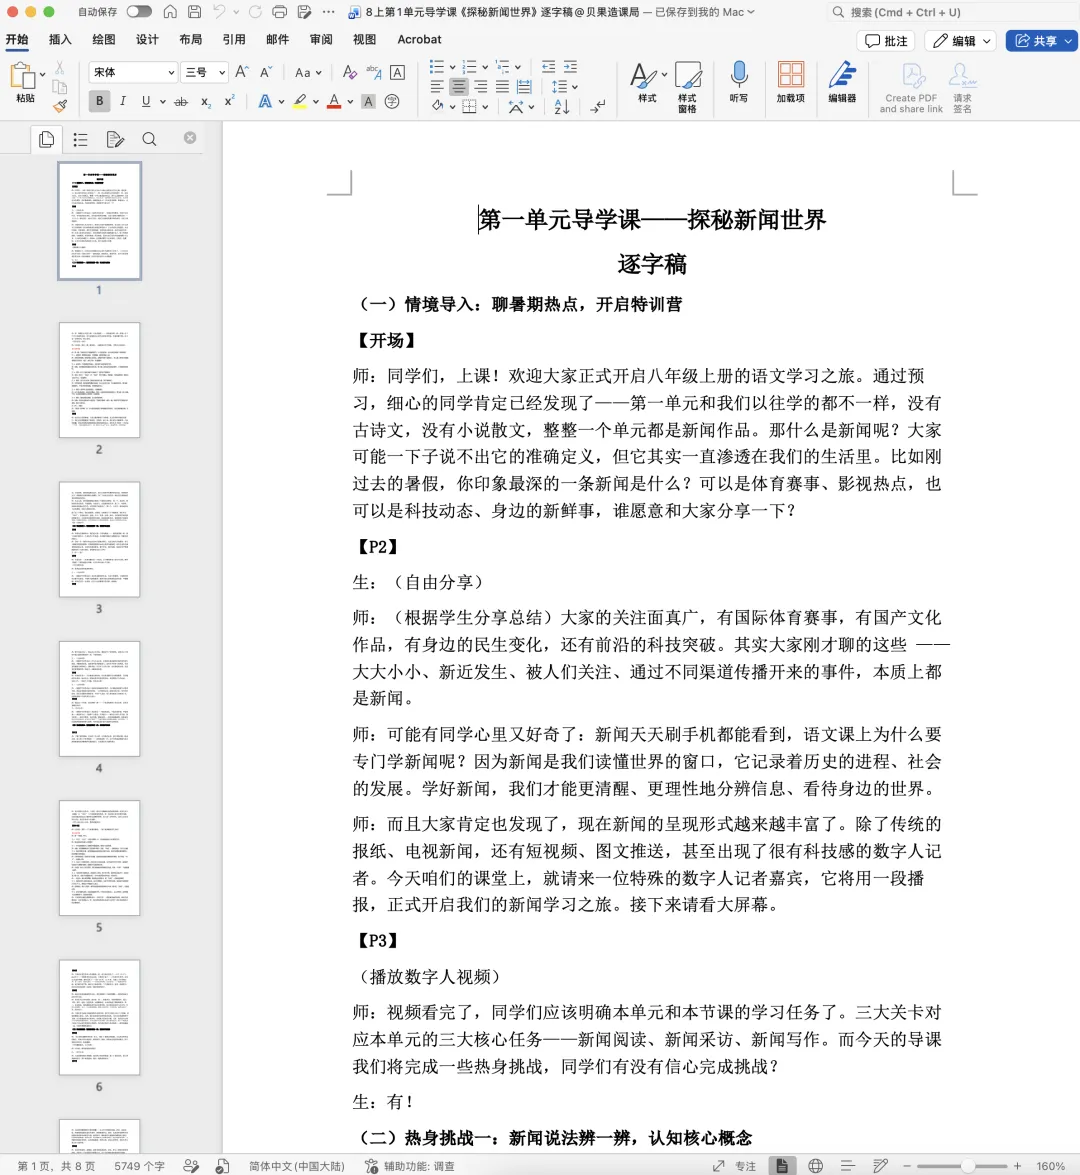Open the Add-ins (加载项) panel
Screen dimensions: 1080x1175
791,82
